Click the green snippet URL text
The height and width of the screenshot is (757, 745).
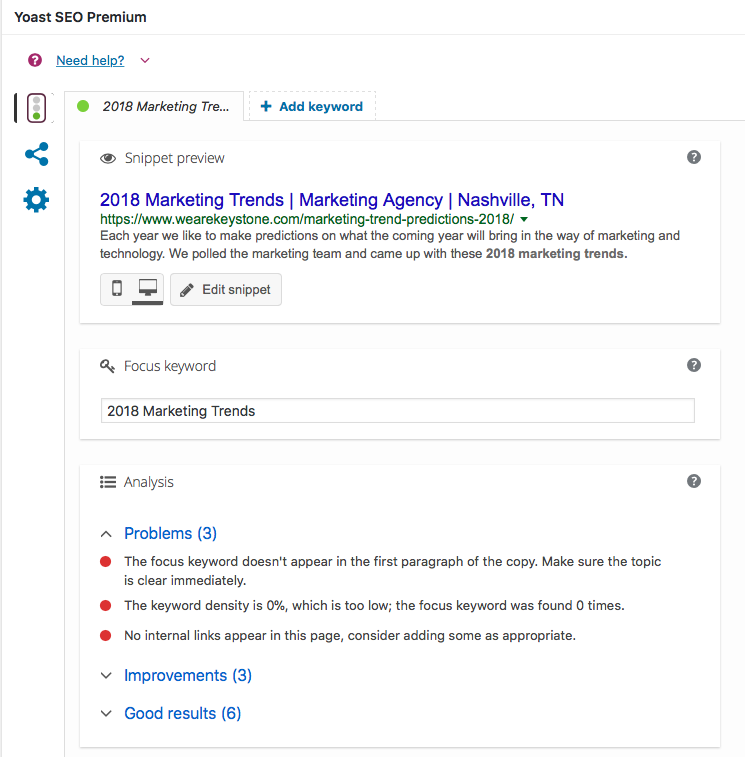point(307,219)
